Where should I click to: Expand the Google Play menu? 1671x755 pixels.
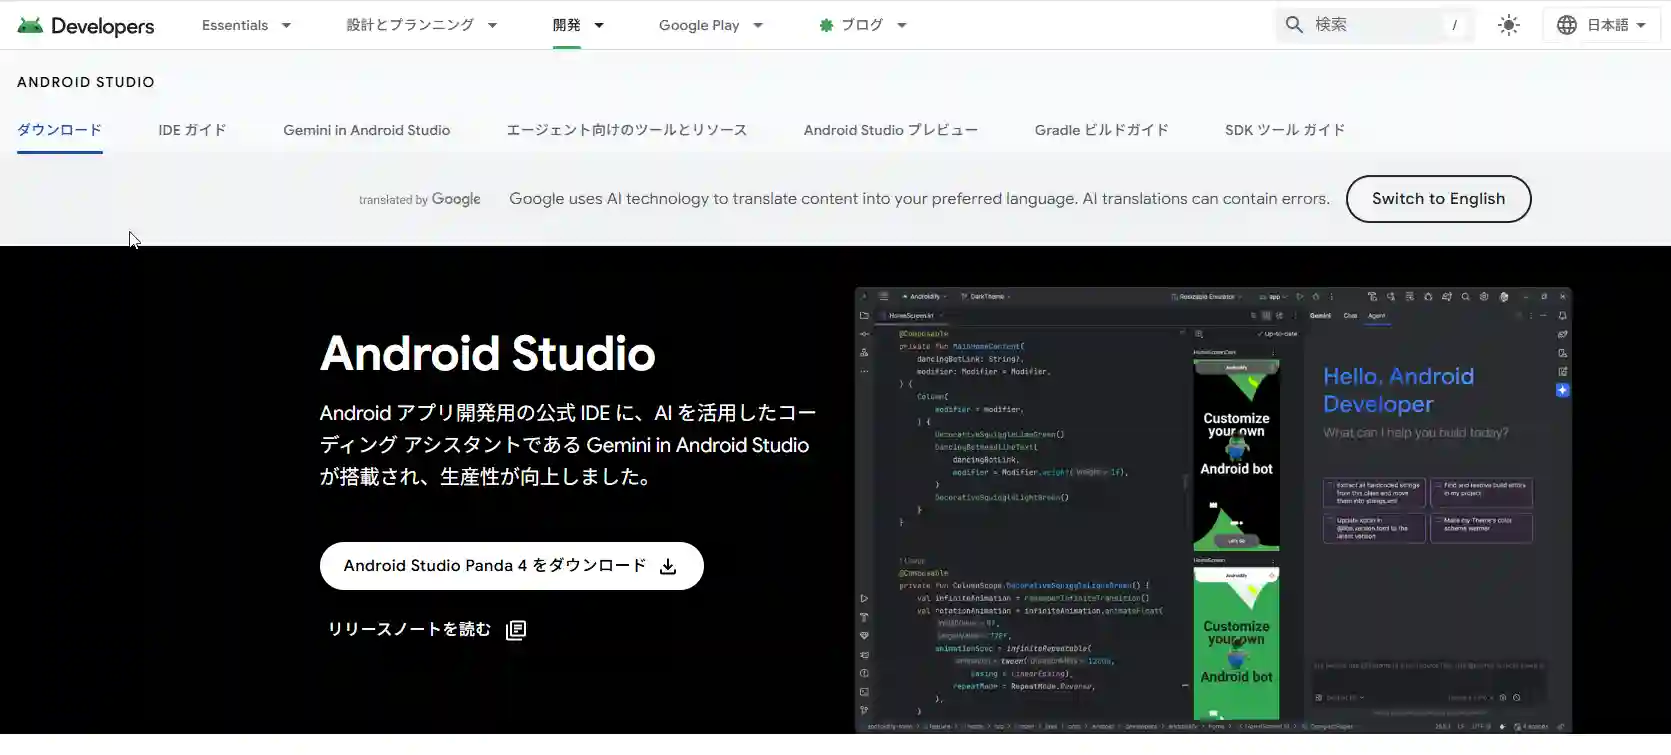pyautogui.click(x=711, y=25)
